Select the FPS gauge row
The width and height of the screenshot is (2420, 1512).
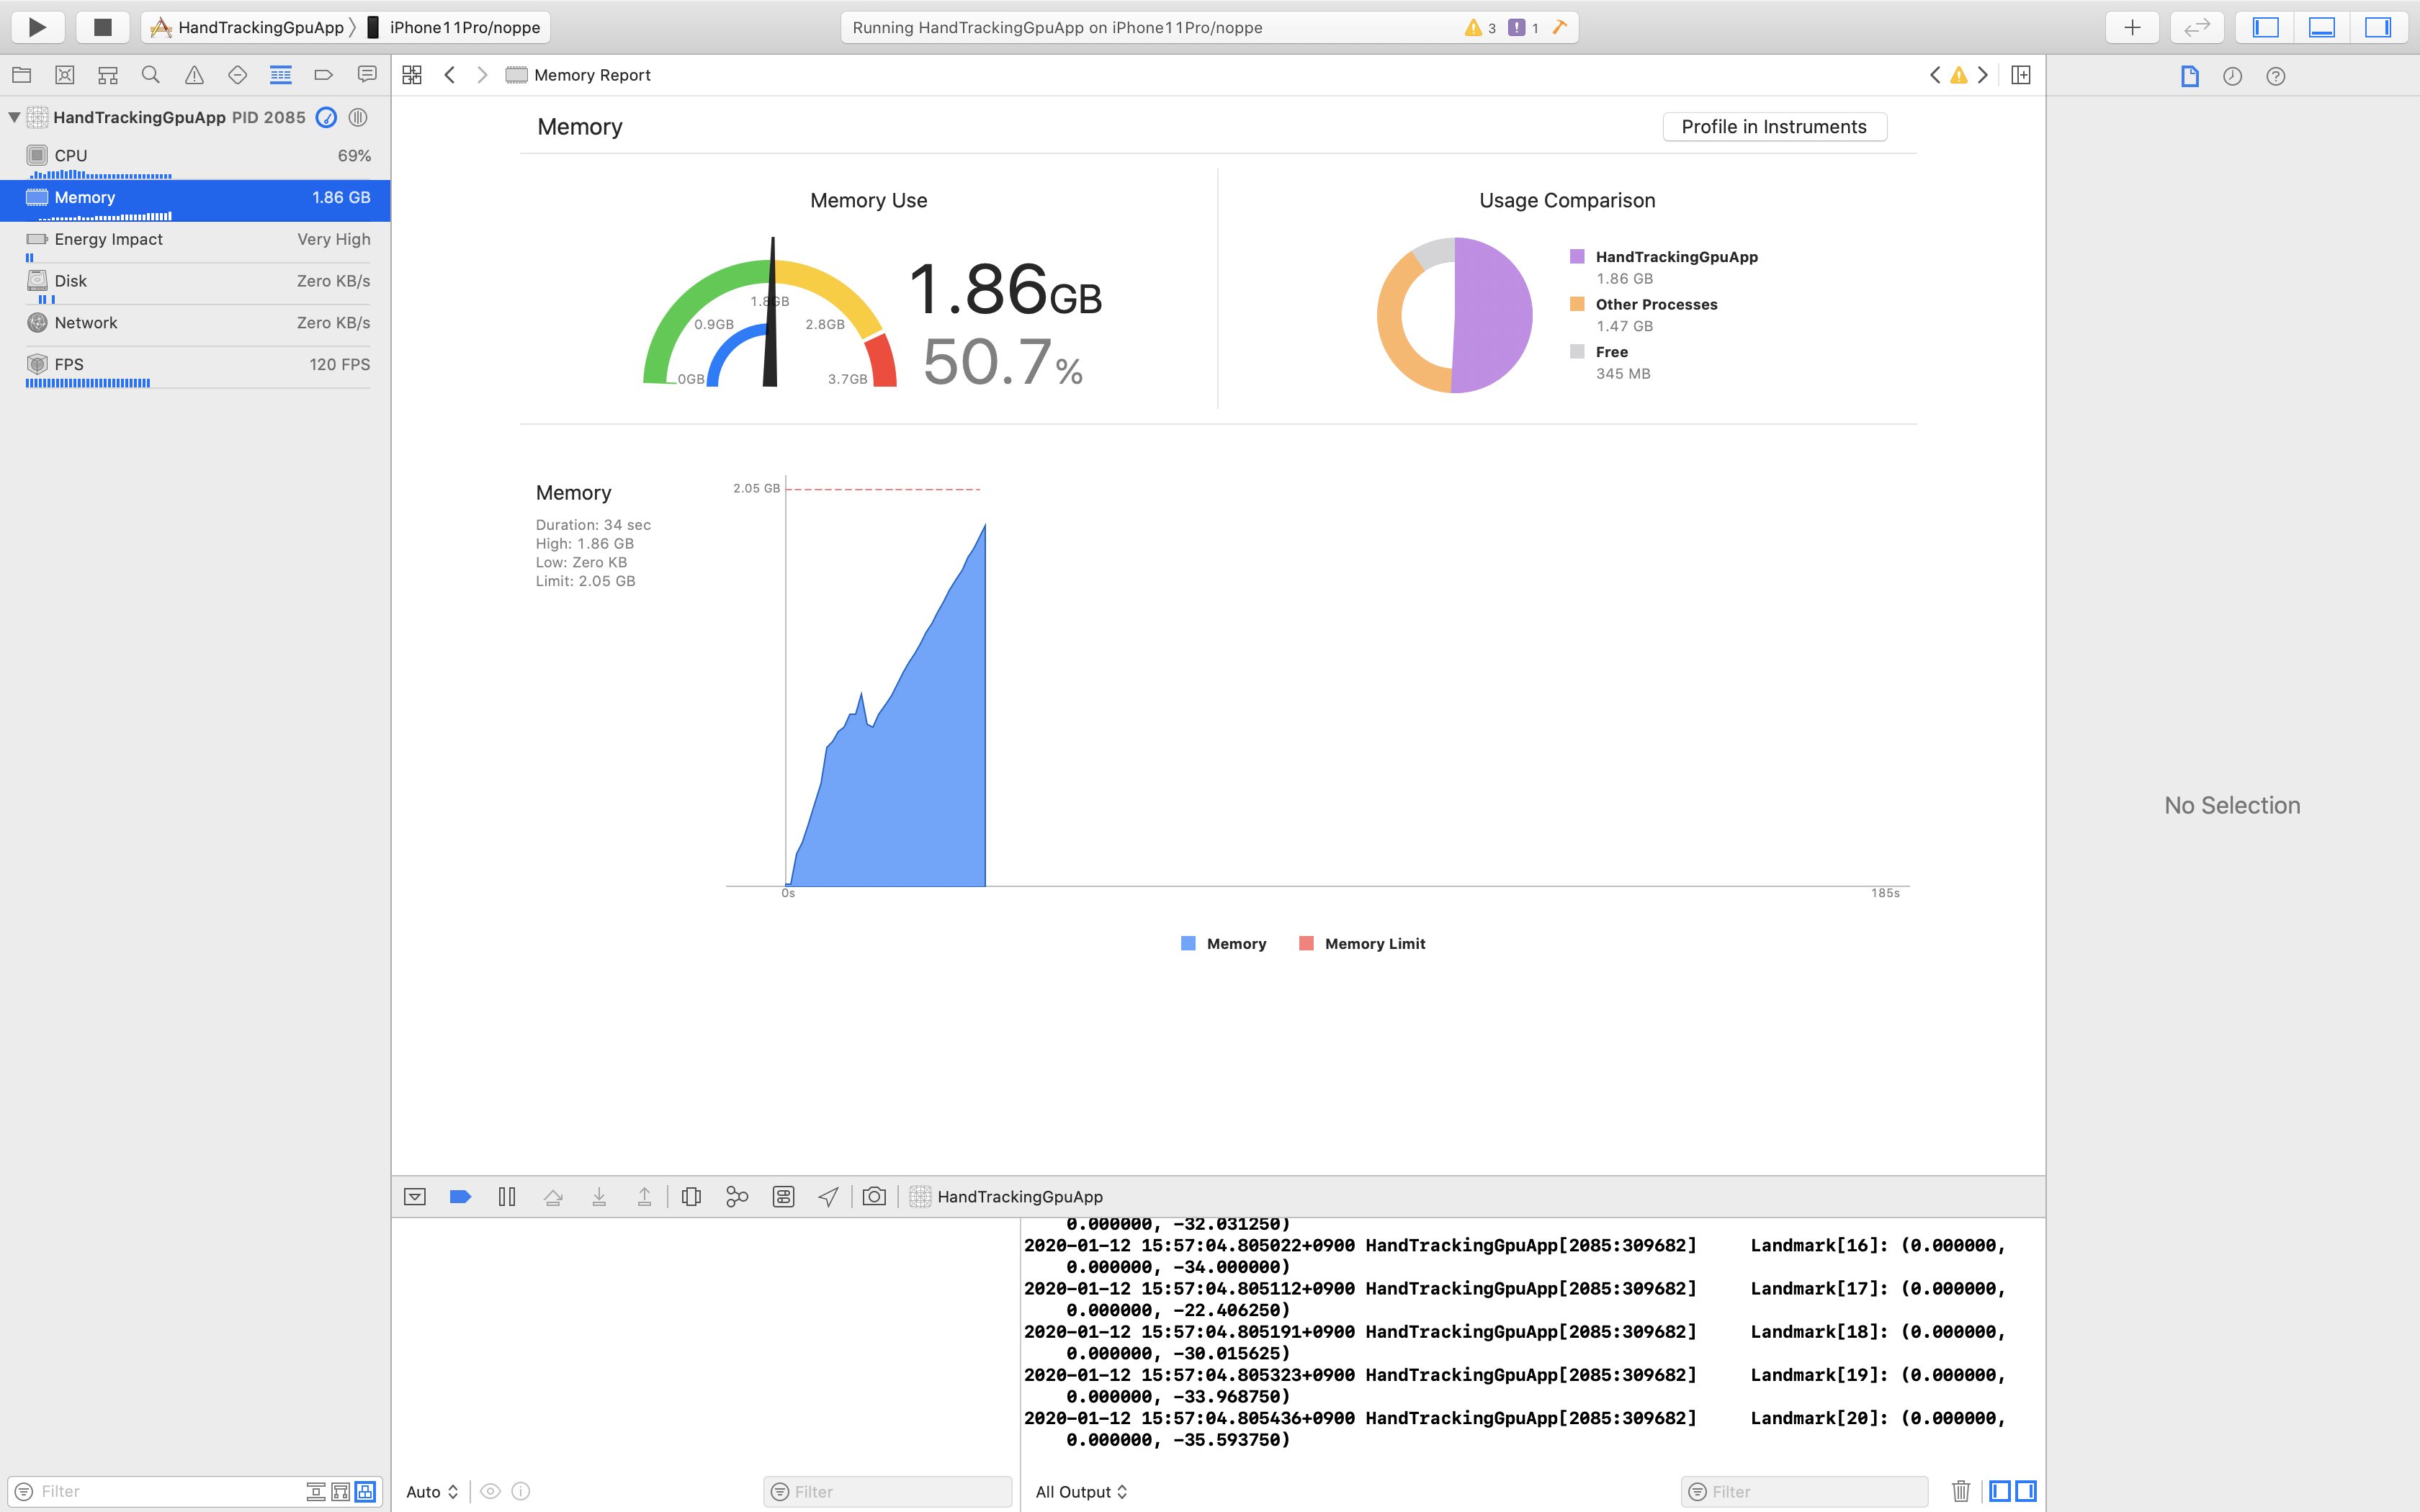(196, 367)
